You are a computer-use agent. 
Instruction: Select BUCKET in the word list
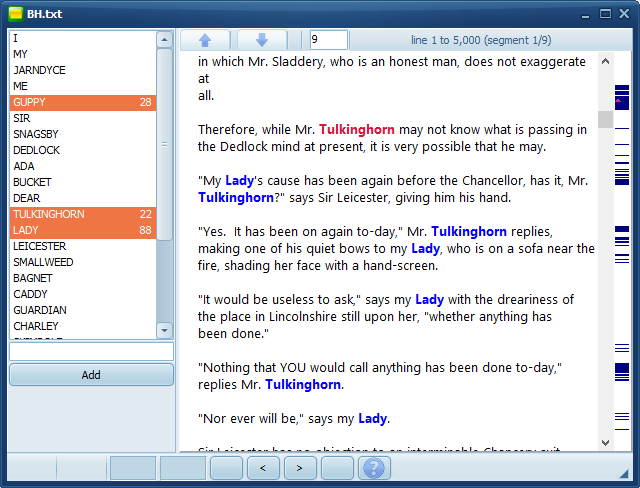pyautogui.click(x=83, y=182)
